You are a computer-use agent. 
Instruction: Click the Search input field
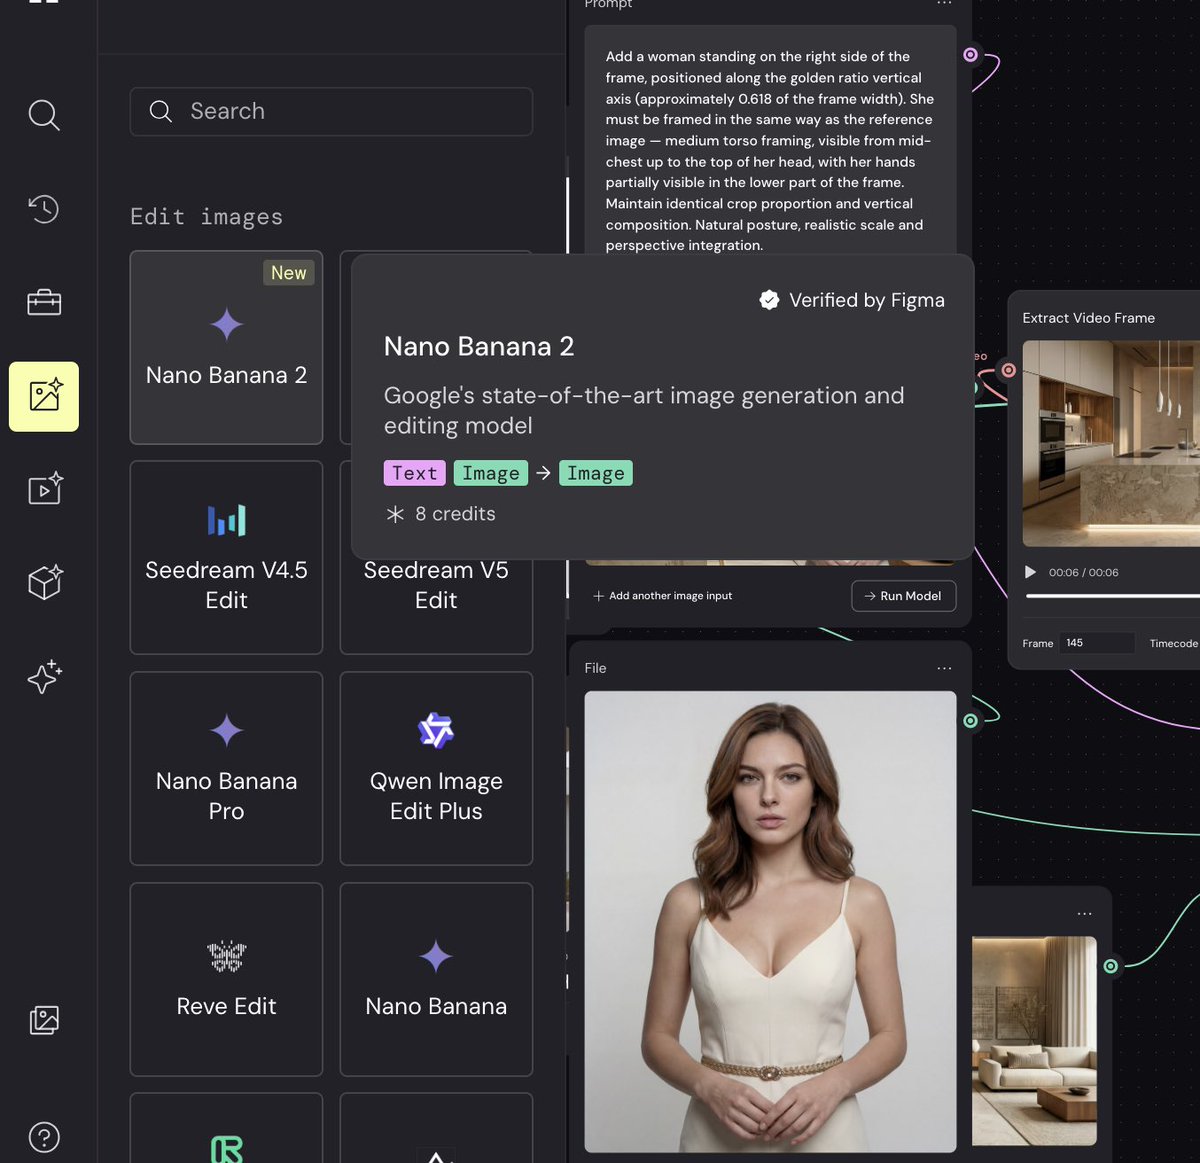click(331, 111)
